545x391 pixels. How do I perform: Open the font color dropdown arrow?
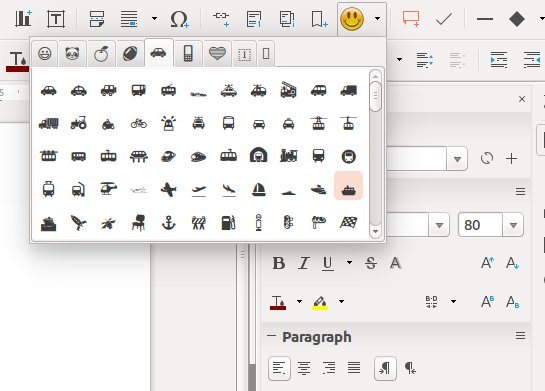click(x=299, y=301)
